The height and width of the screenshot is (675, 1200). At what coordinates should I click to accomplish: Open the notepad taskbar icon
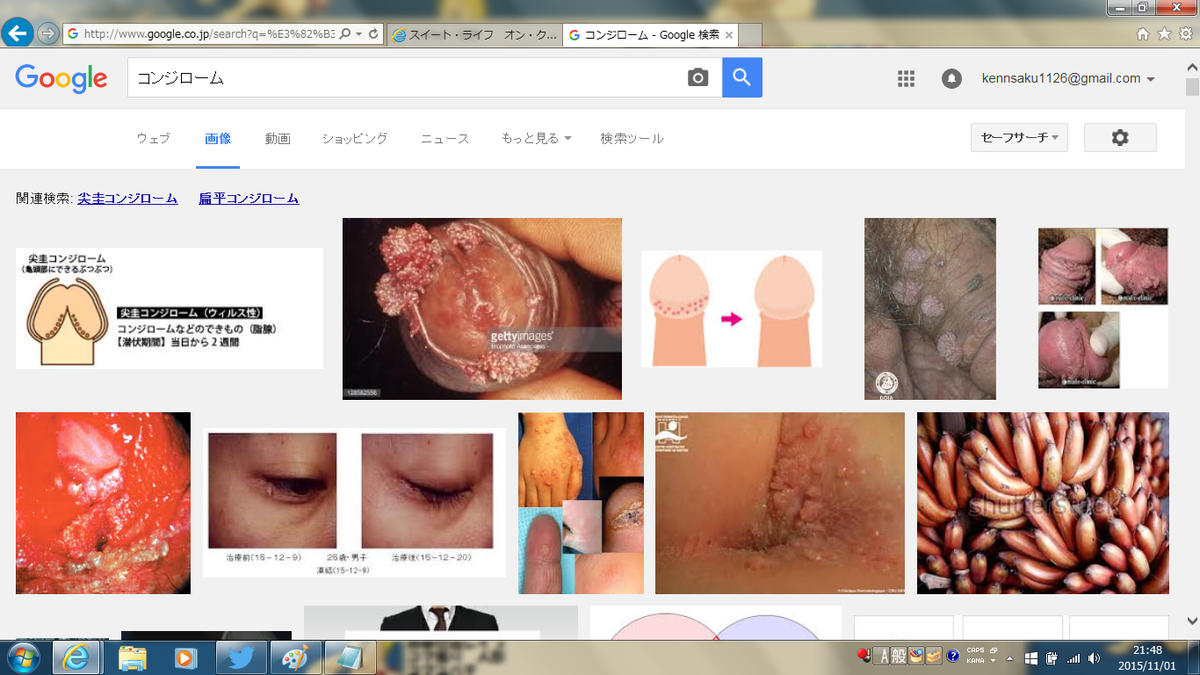point(351,657)
